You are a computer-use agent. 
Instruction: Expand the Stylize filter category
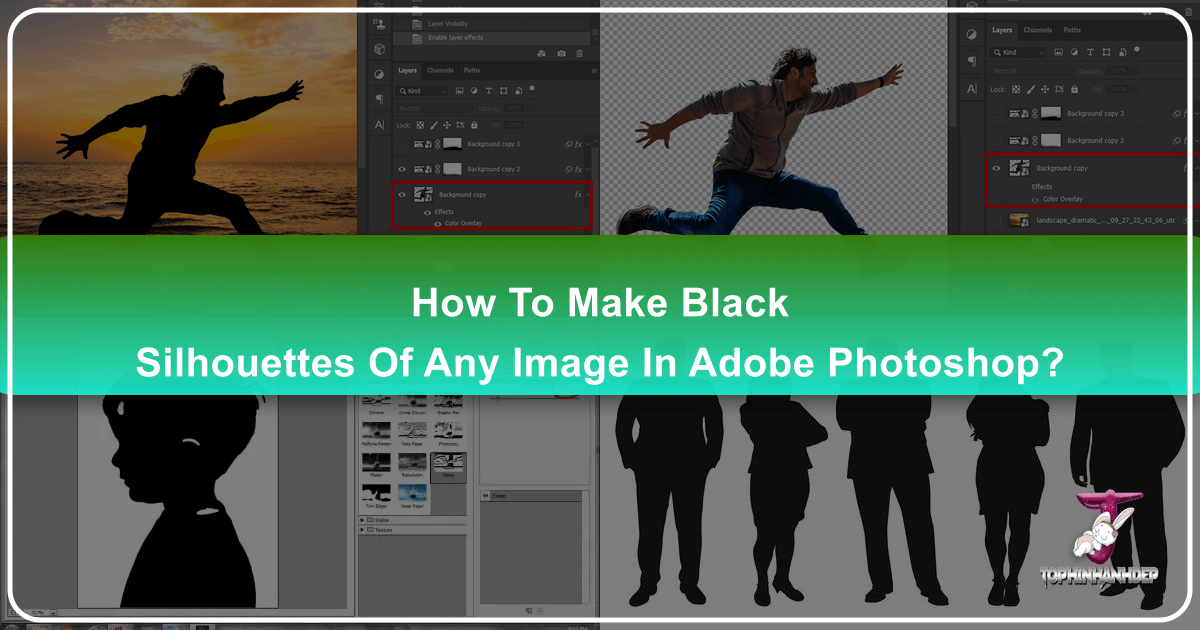coord(382,520)
